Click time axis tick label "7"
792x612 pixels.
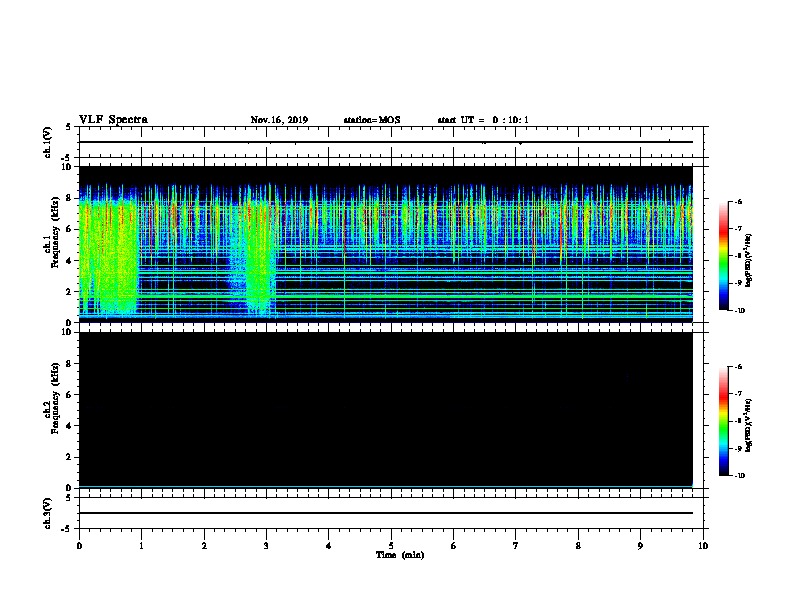(x=516, y=545)
